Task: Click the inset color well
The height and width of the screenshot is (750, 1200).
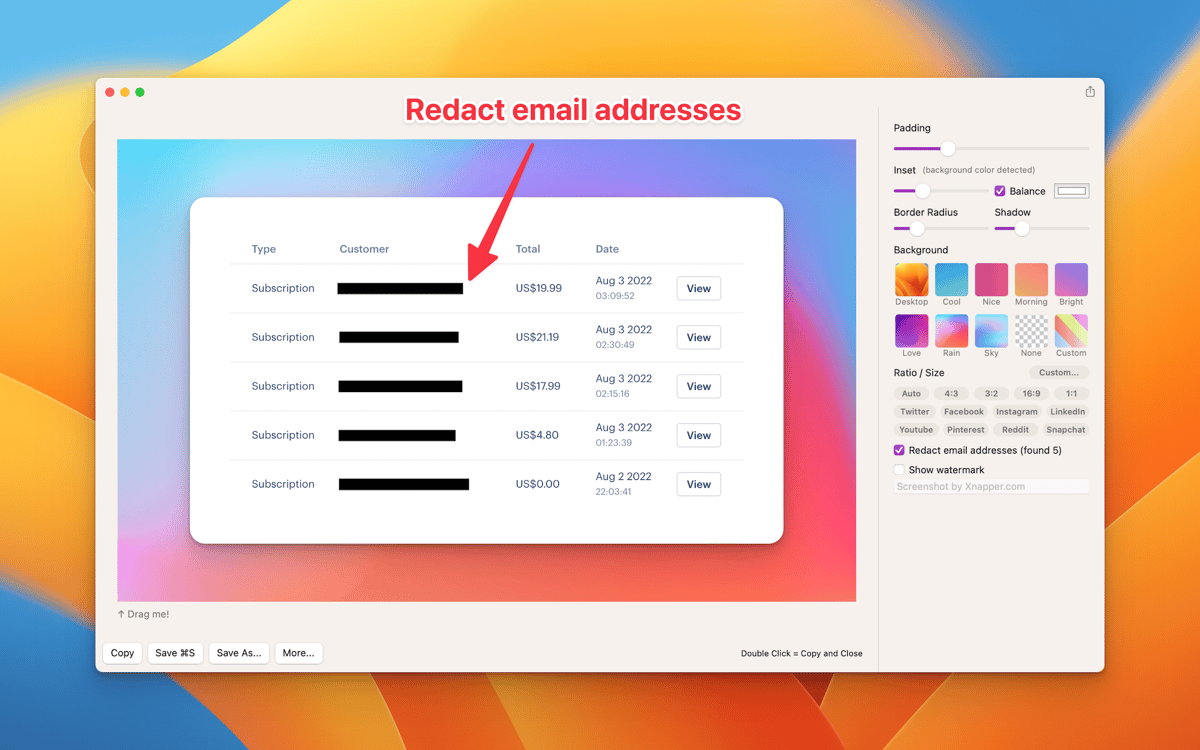Action: pyautogui.click(x=1072, y=191)
